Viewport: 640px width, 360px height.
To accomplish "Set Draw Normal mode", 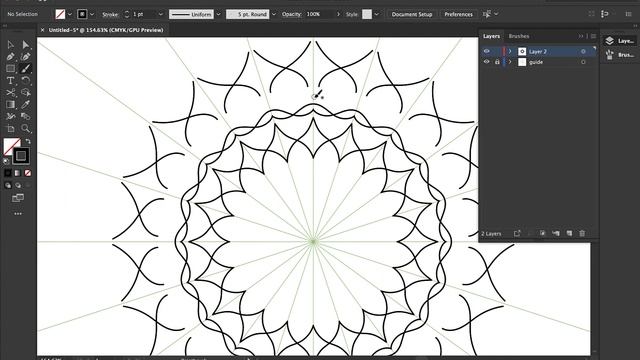I will [x=8, y=185].
